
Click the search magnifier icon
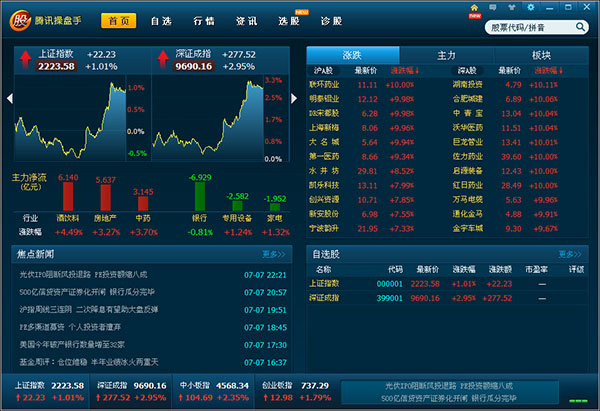[x=580, y=27]
